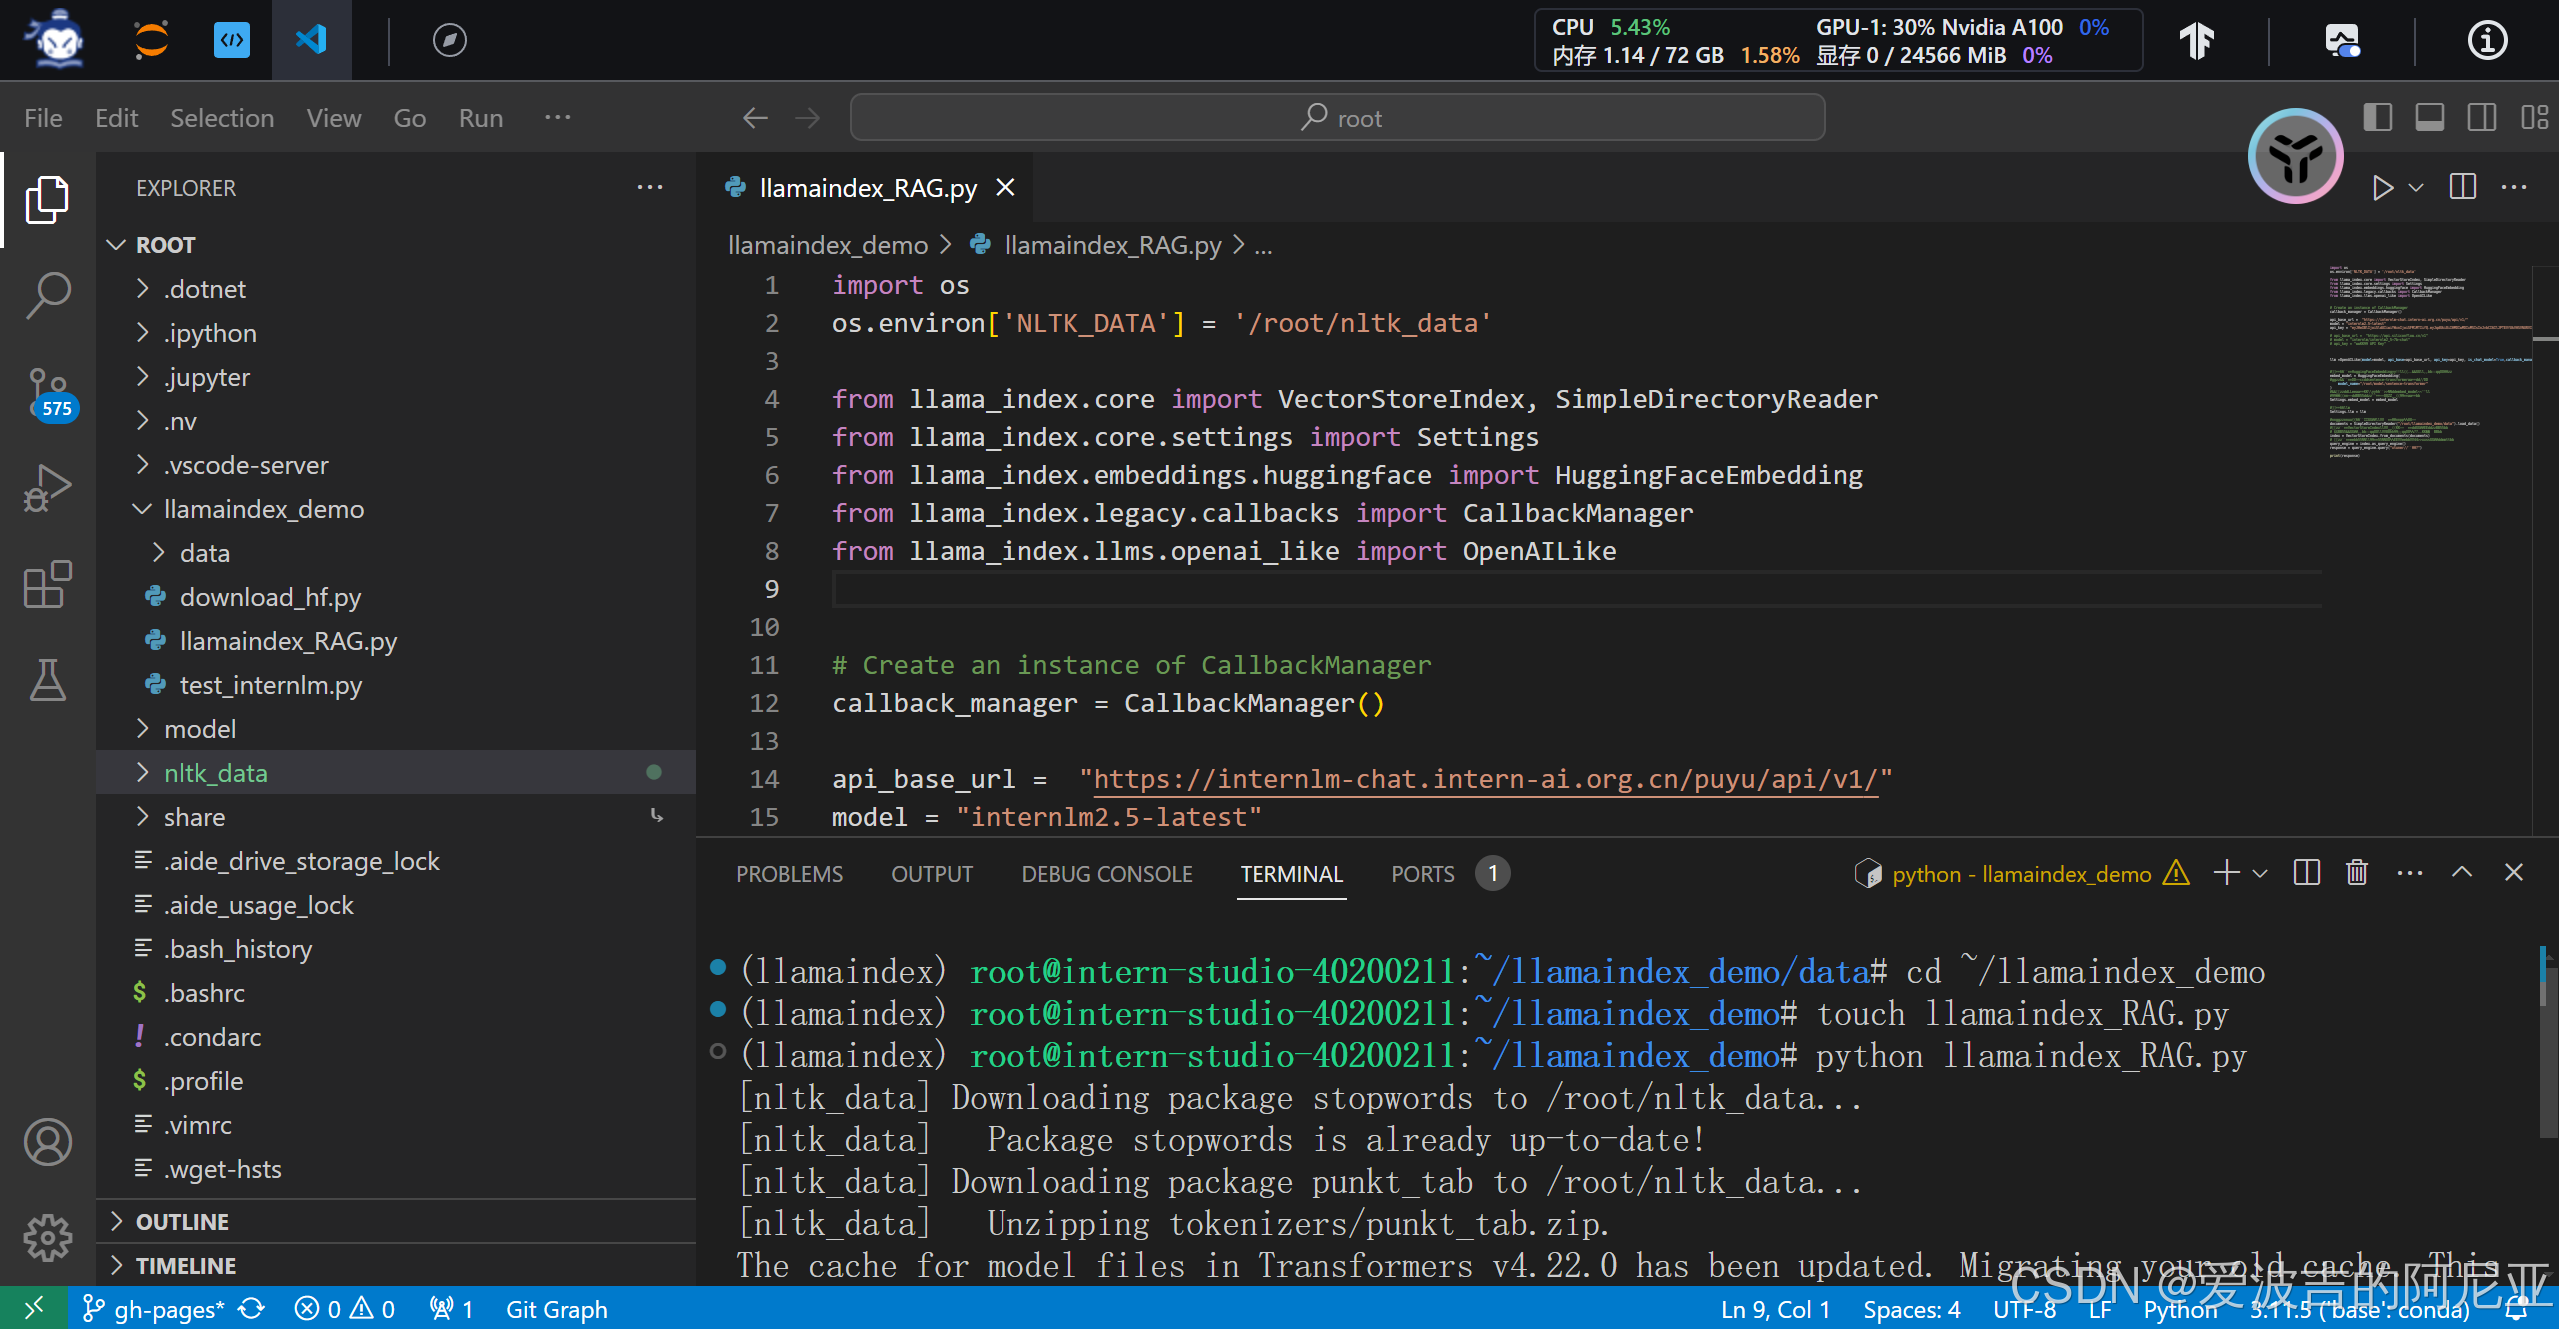Open the Search view in activity bar
Screen dimensions: 2559x1329
(47, 295)
